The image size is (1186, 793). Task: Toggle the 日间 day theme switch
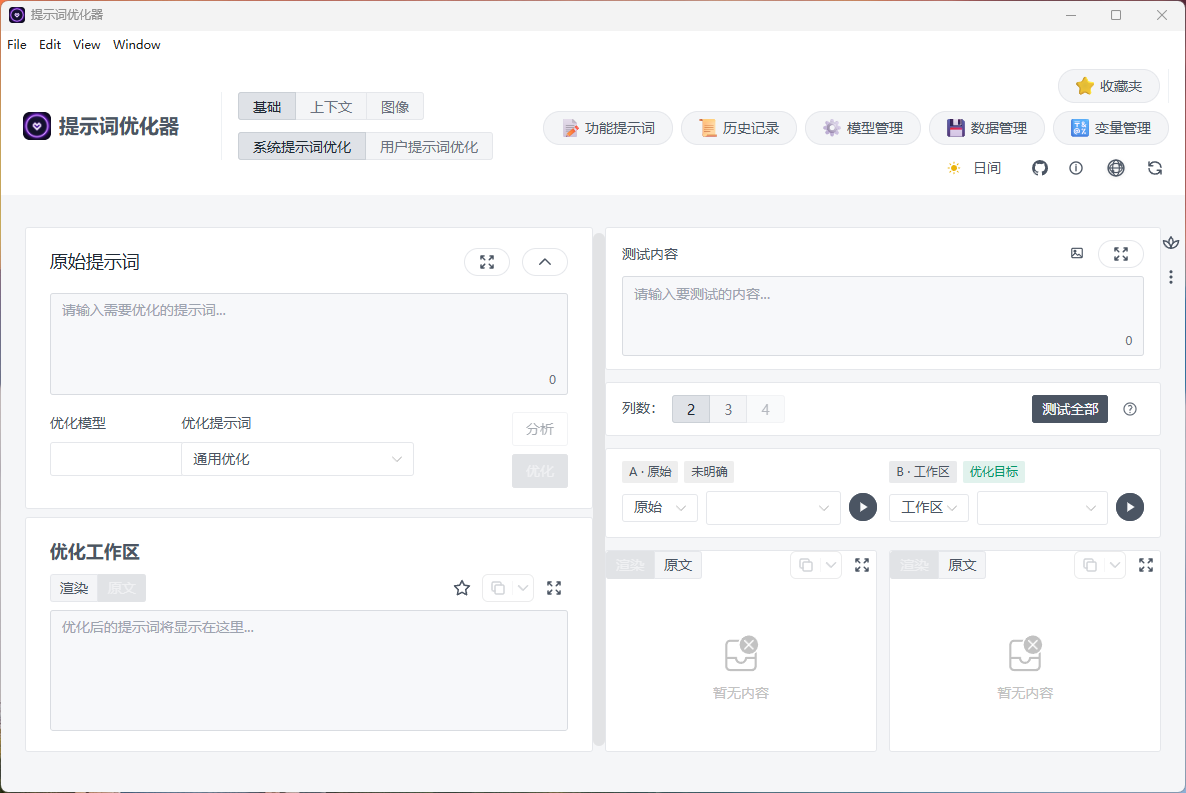point(974,168)
